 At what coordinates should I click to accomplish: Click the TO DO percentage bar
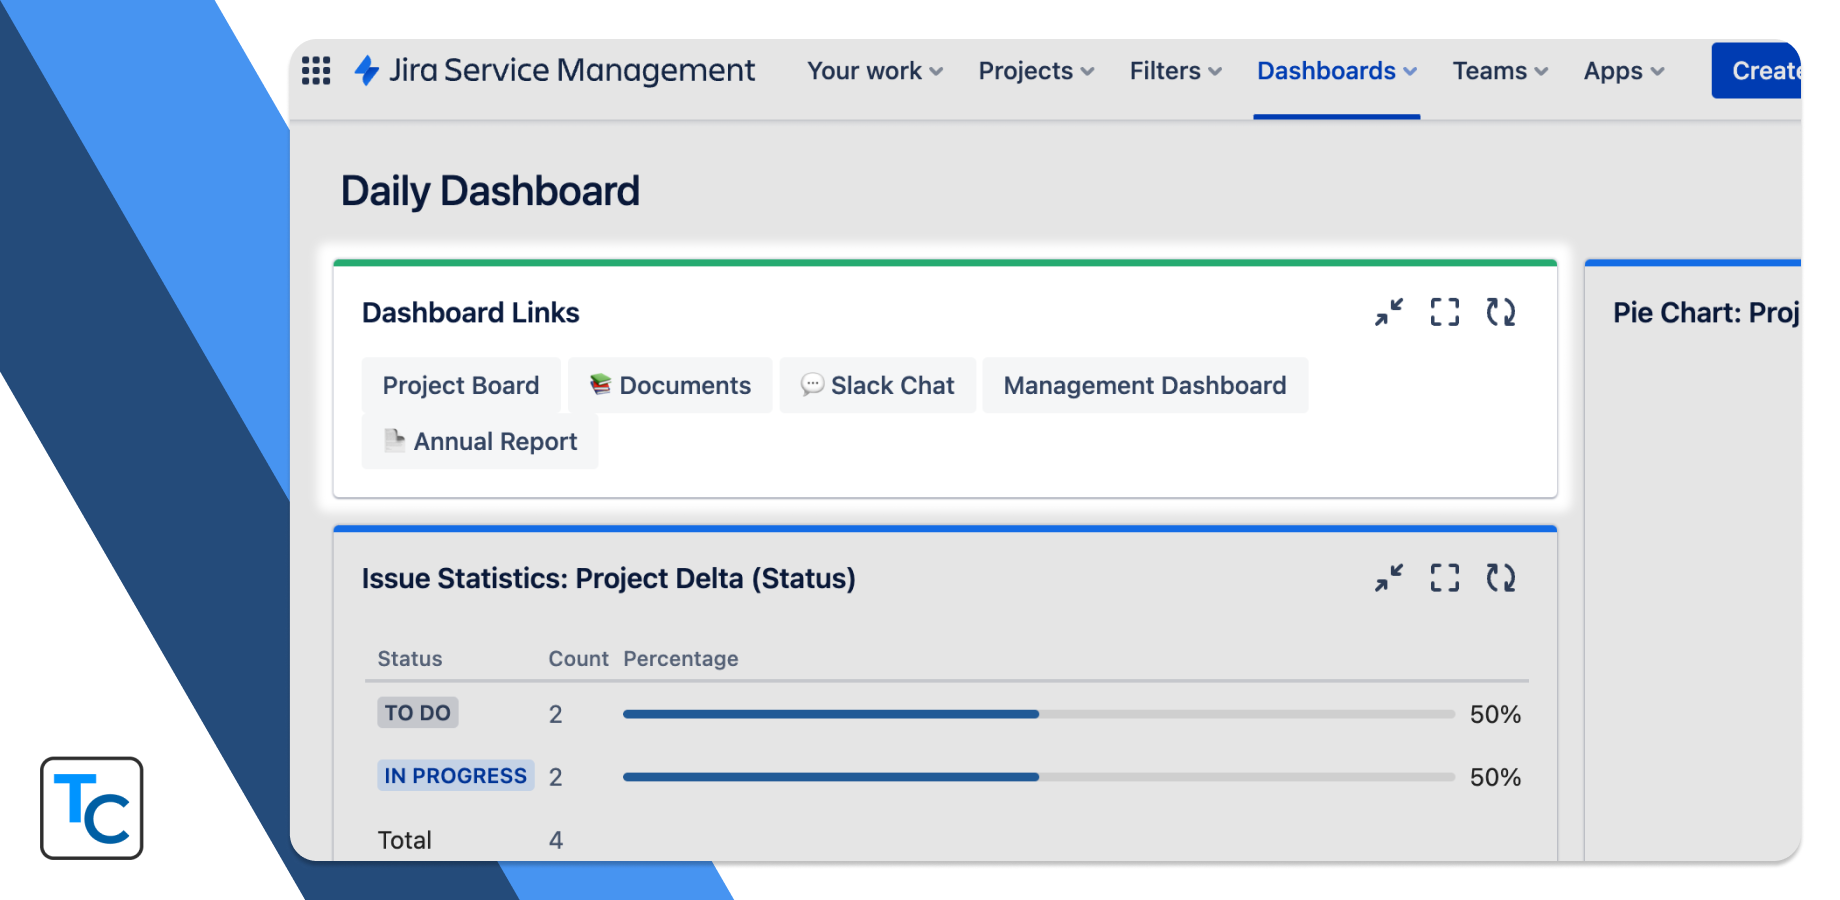[1038, 714]
